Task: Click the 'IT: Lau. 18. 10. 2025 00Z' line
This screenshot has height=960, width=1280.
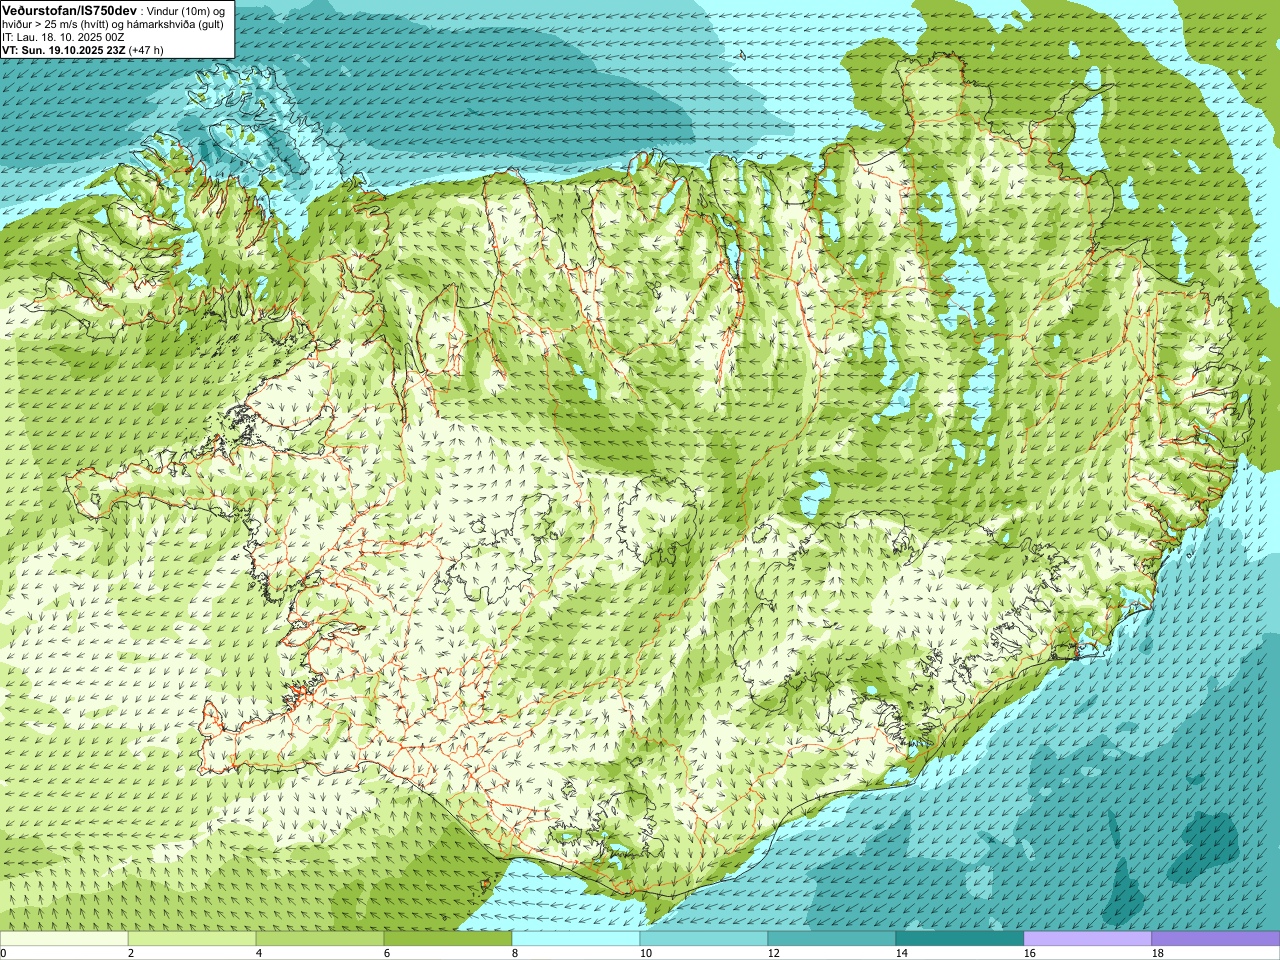Action: click(x=63, y=37)
